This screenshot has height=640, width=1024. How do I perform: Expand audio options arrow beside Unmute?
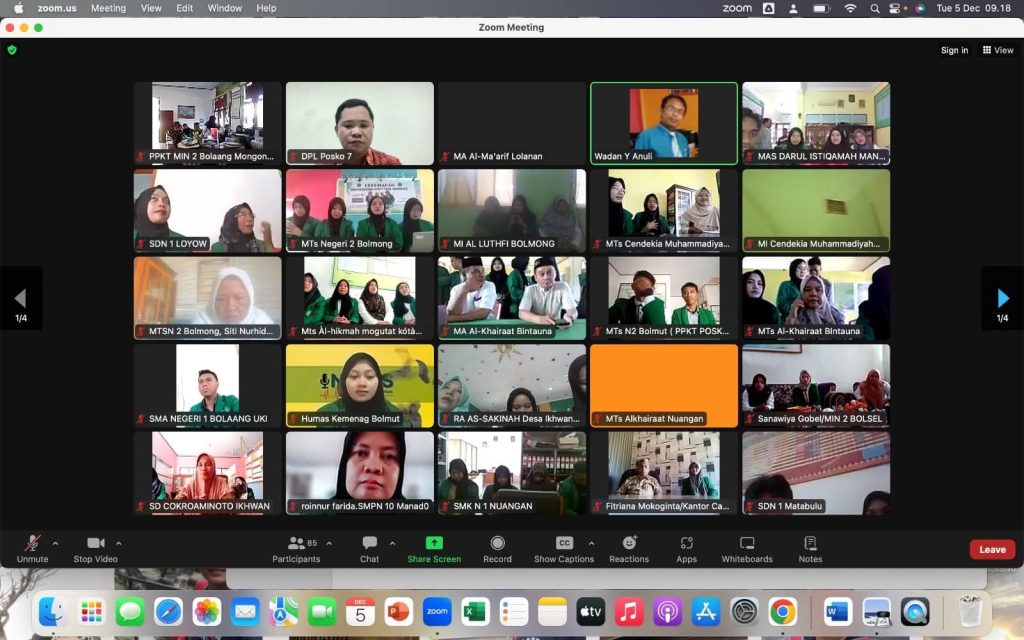click(55, 544)
